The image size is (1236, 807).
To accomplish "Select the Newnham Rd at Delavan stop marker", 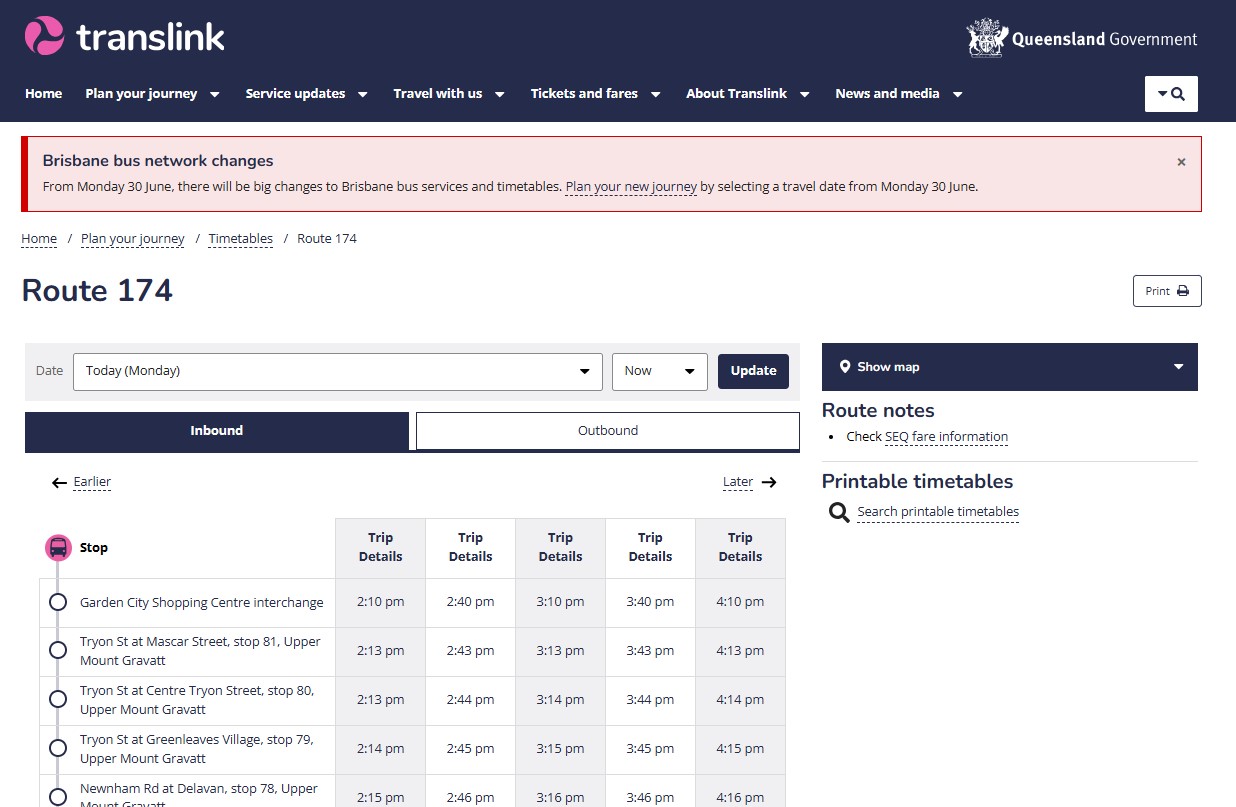I will (58, 797).
